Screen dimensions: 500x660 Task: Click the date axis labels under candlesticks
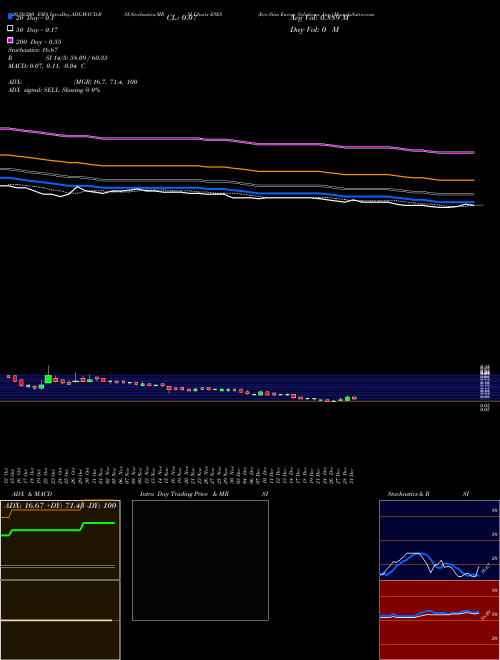(x=179, y=476)
